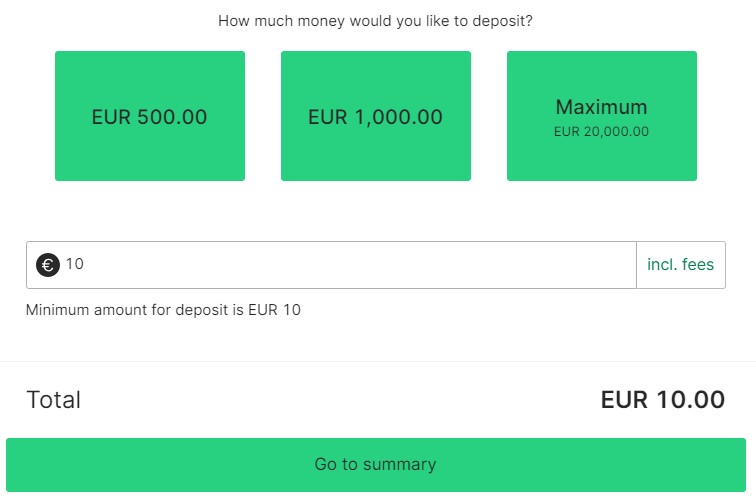
Task: Click the deposit question heading
Action: 376,20
